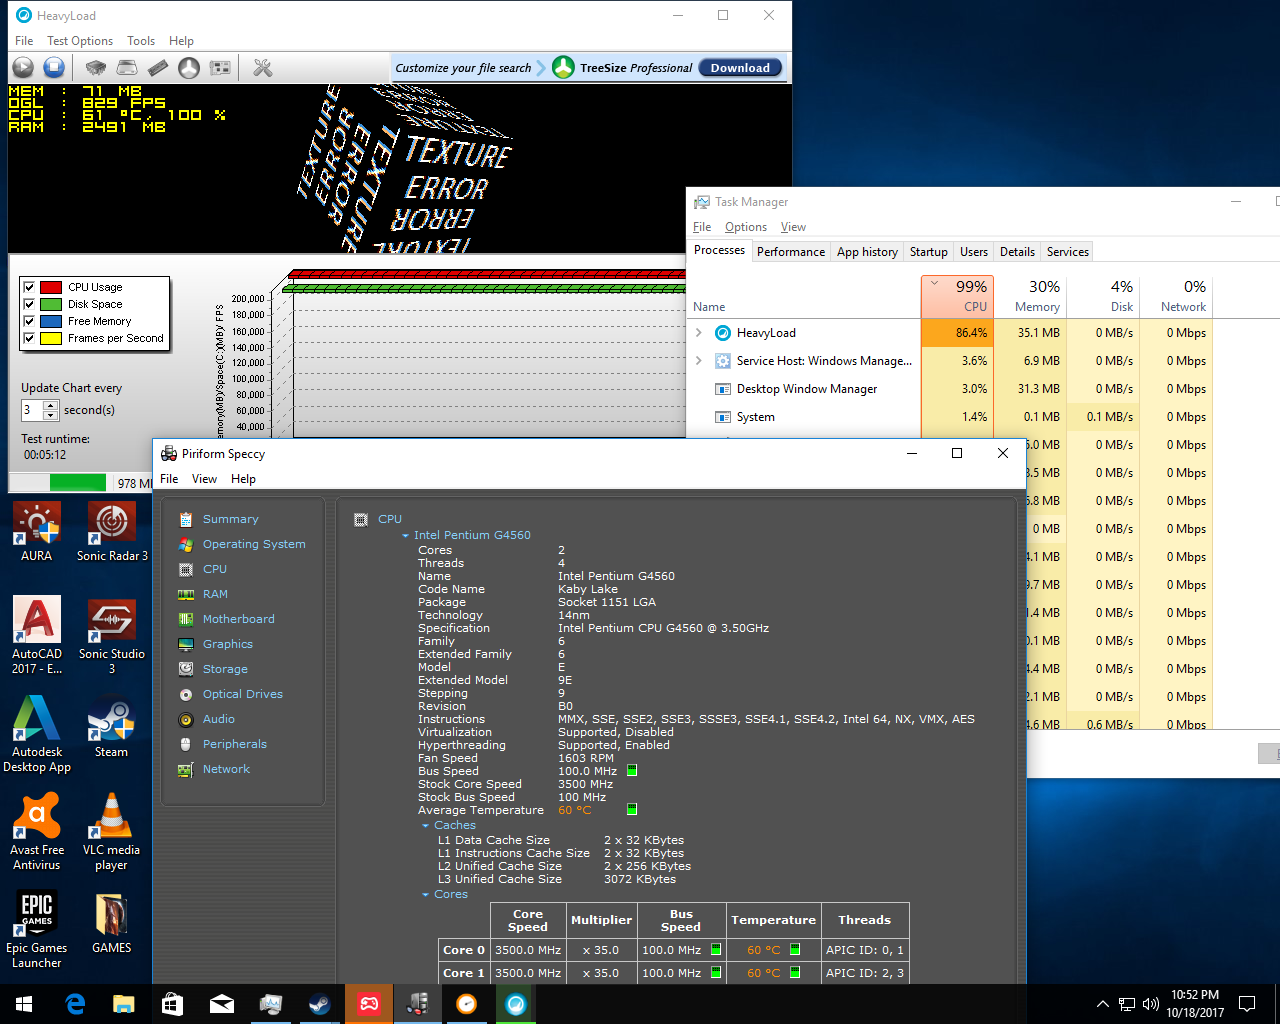
Task: Select the RAM section in Speccy sidebar
Action: coord(215,594)
